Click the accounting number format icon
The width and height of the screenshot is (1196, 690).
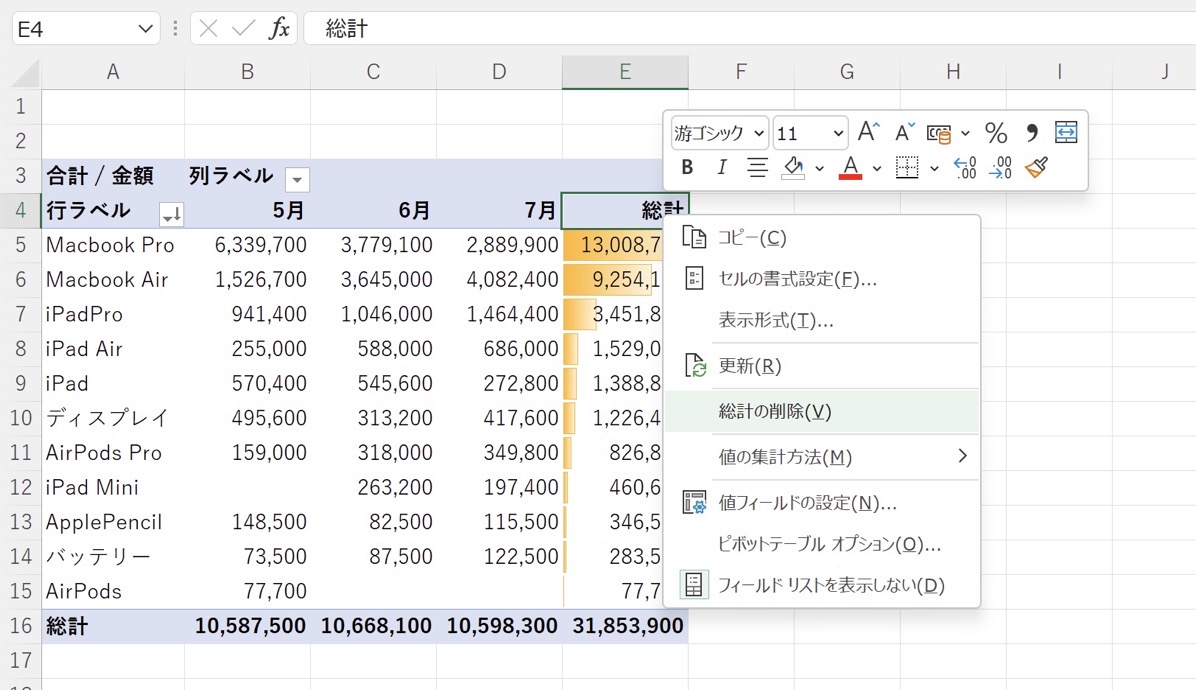tap(939, 133)
